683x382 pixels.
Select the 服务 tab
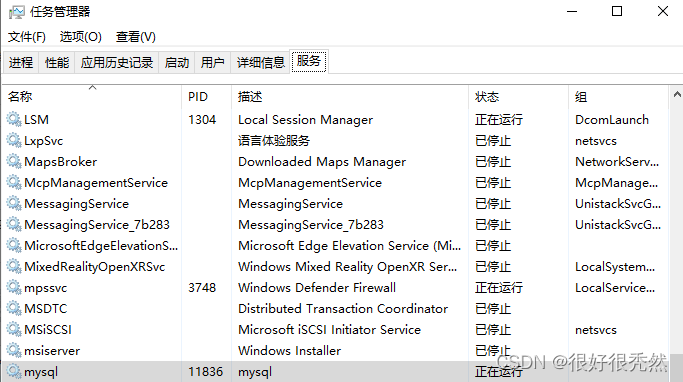tap(309, 61)
